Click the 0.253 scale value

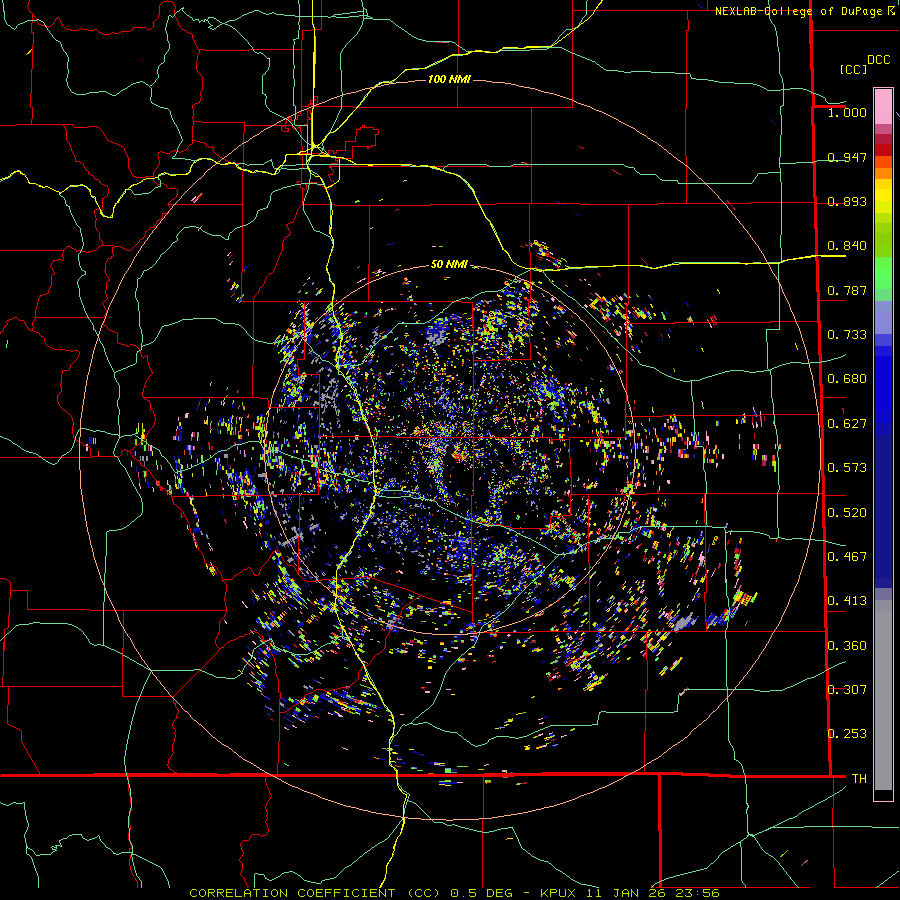coord(847,734)
